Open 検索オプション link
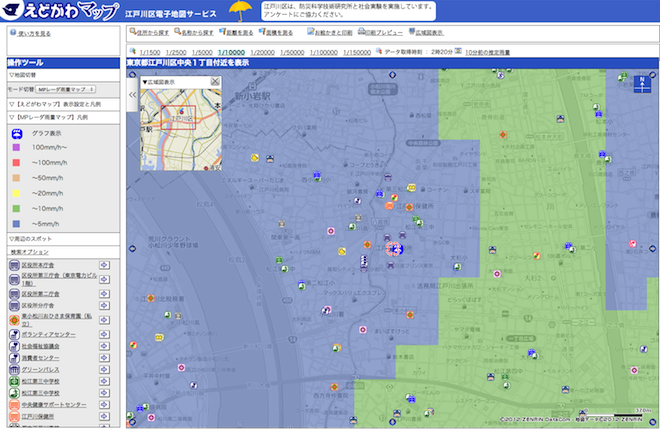Image resolution: width=660 pixels, height=432 pixels. tap(29, 252)
